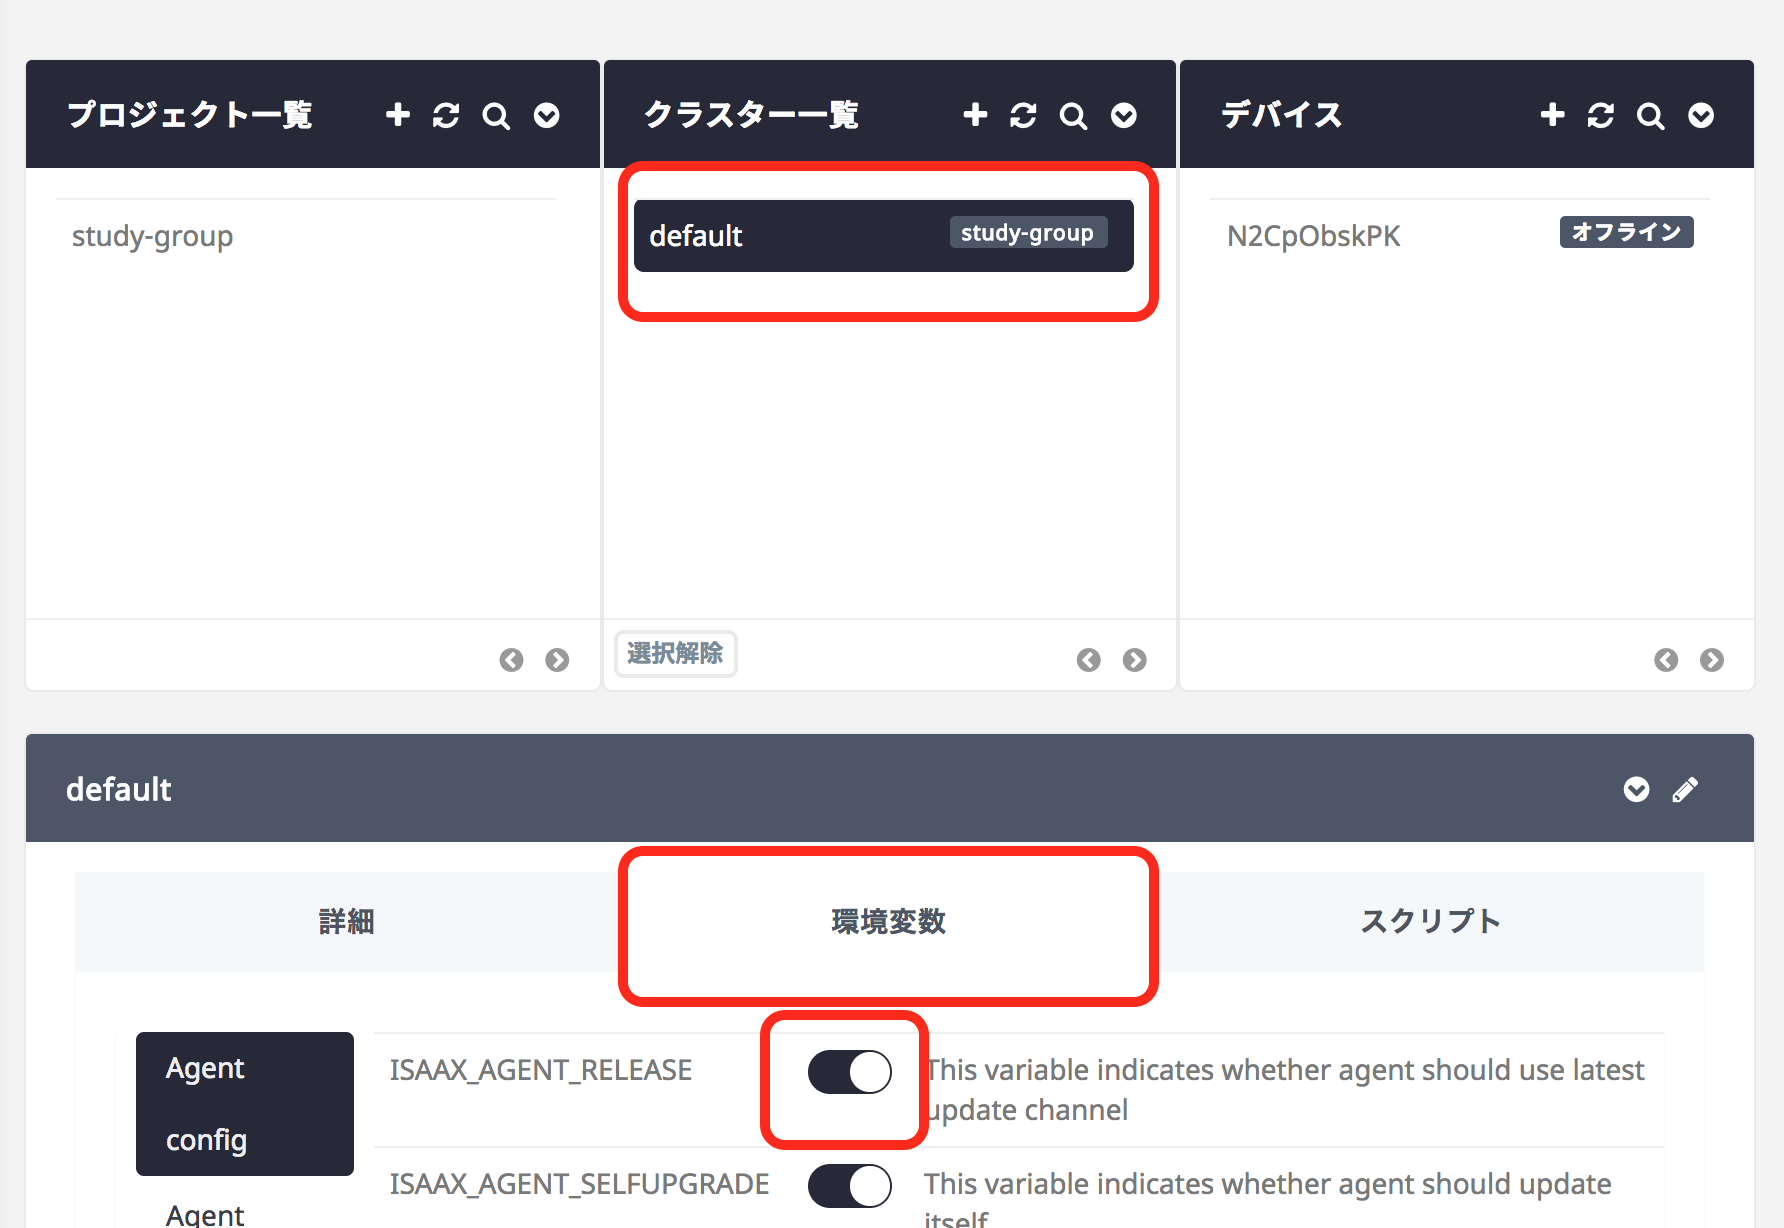Add a new cluster in クラスター一覧
Viewport: 1784px width, 1228px height.
(975, 115)
